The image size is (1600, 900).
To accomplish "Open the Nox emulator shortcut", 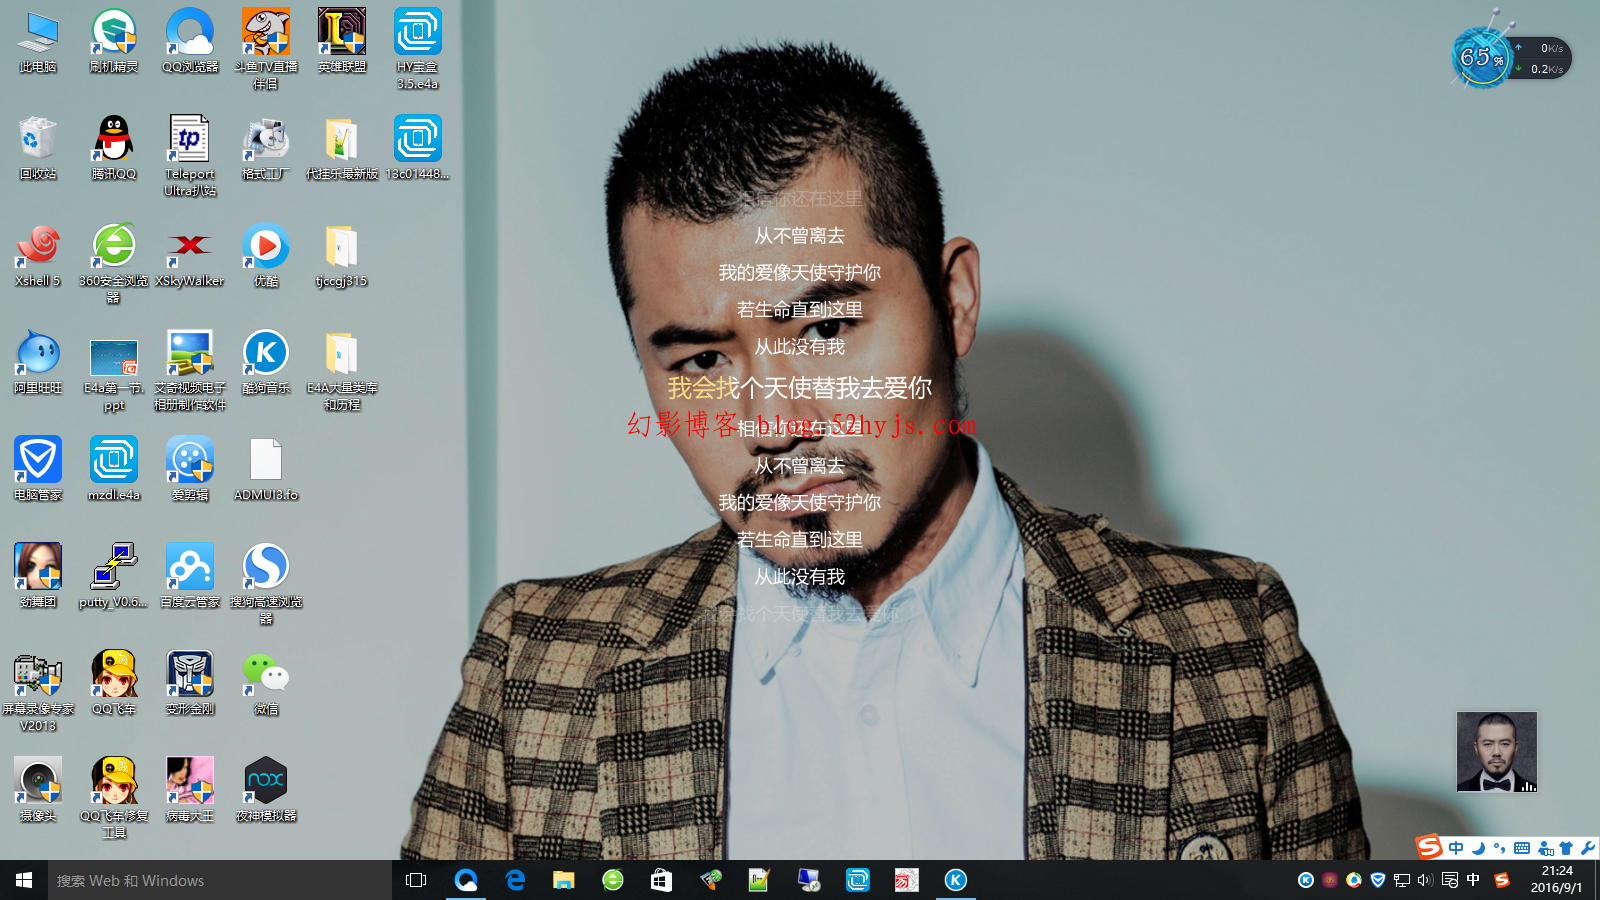I will (266, 782).
